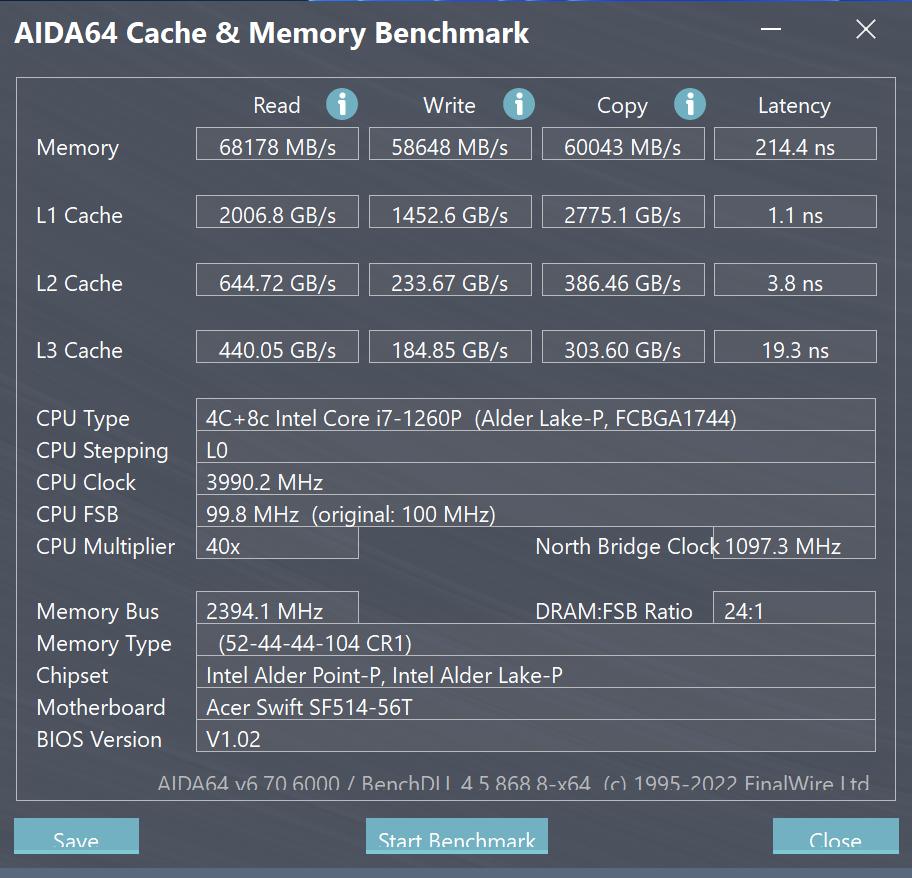Click the info icon next to Write

(x=518, y=104)
